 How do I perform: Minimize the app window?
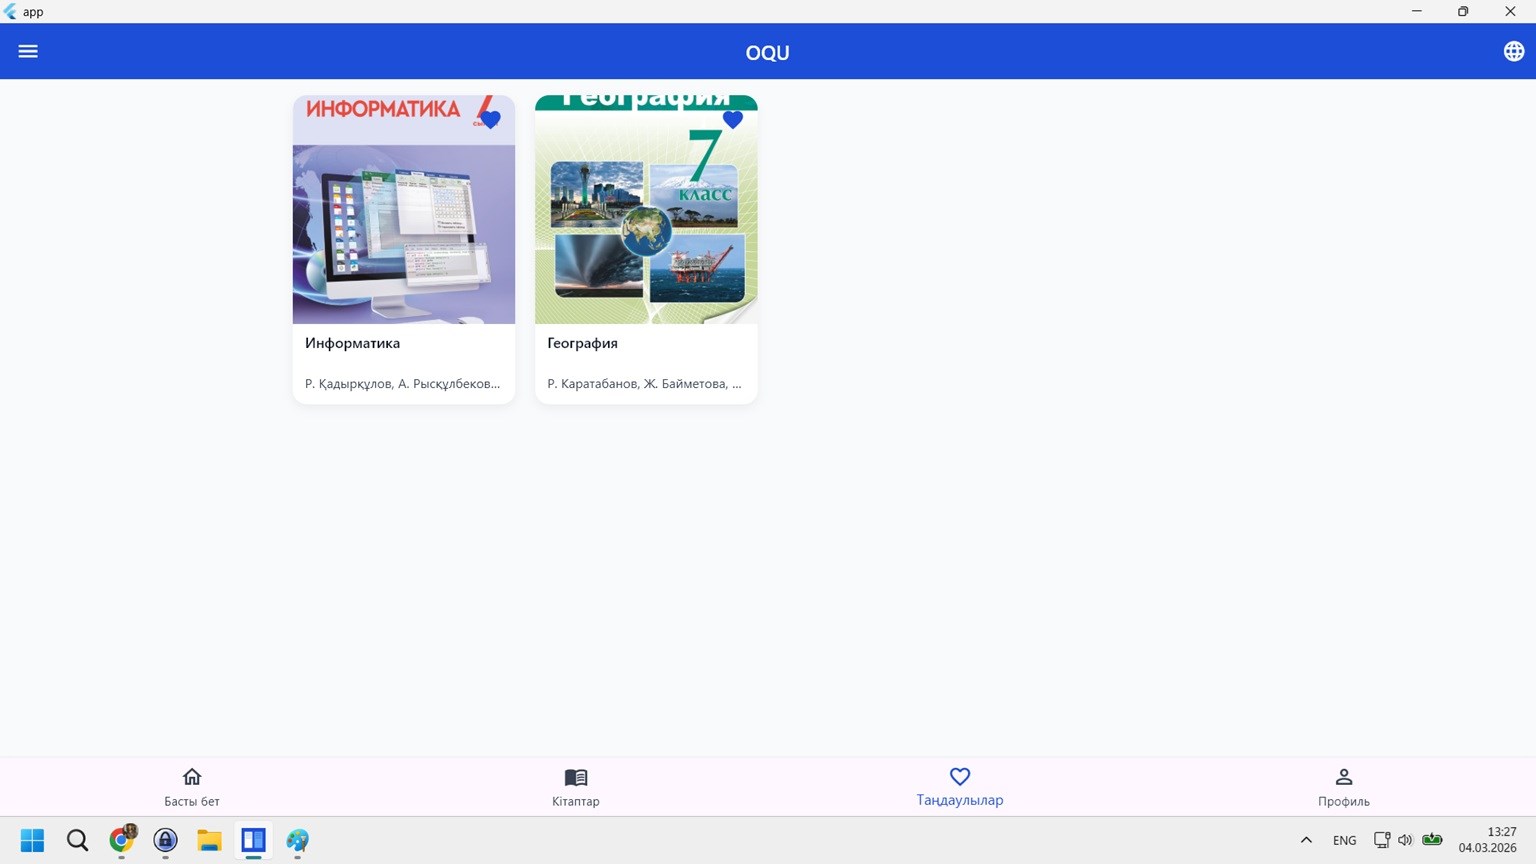point(1417,11)
